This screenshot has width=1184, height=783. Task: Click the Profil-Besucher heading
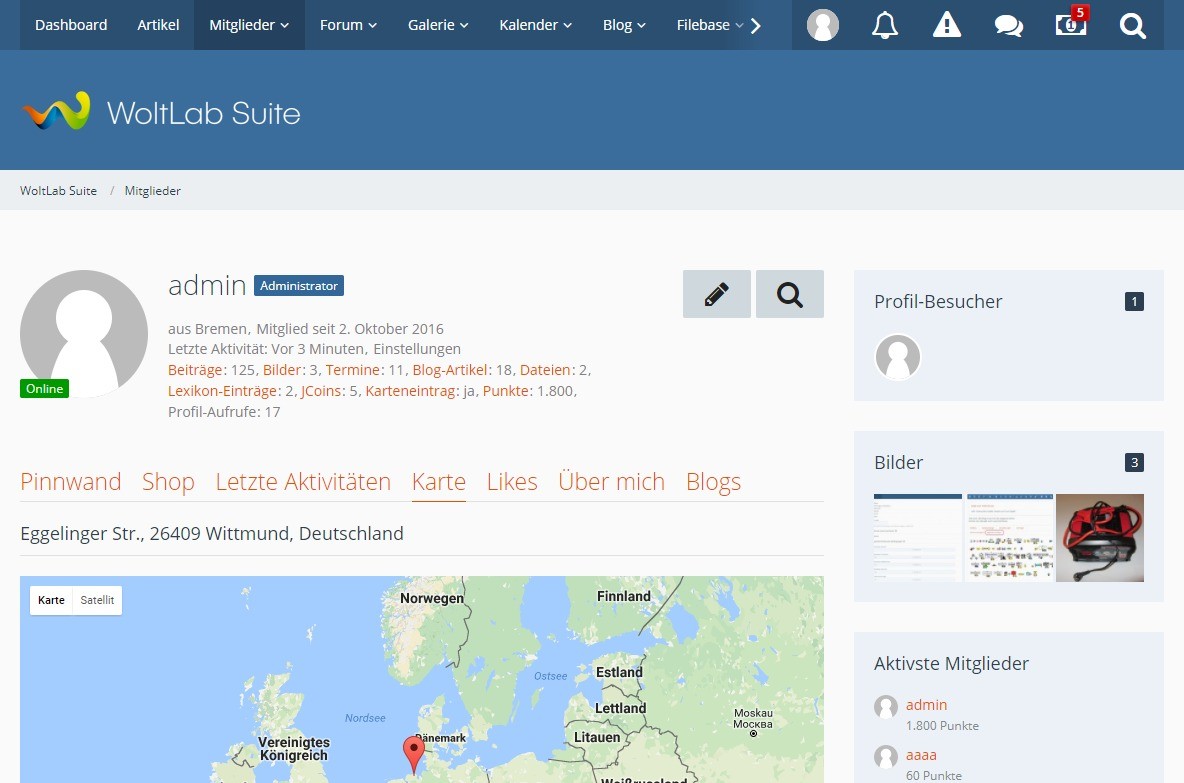tap(938, 301)
